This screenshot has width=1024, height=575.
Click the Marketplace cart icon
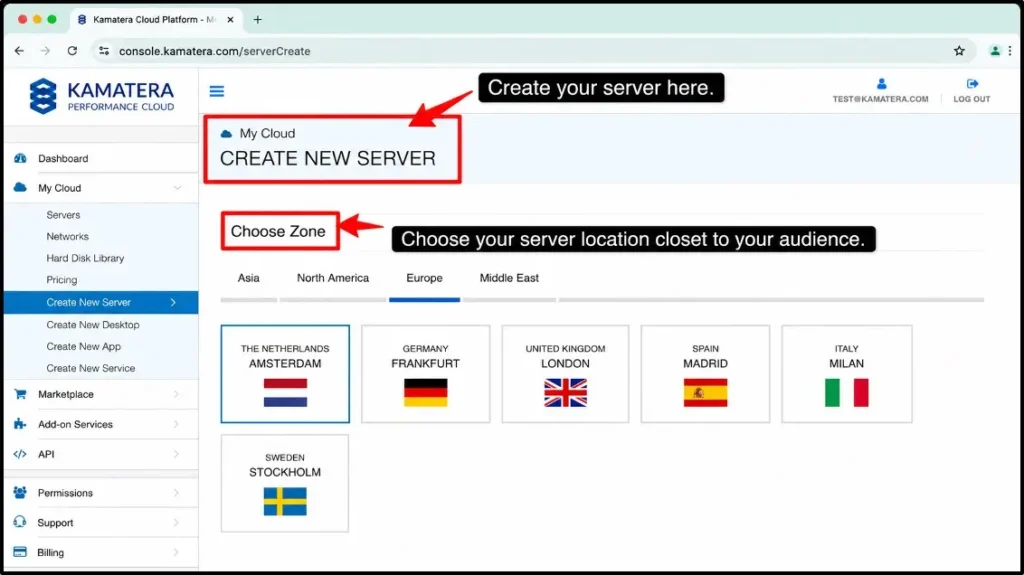point(20,394)
